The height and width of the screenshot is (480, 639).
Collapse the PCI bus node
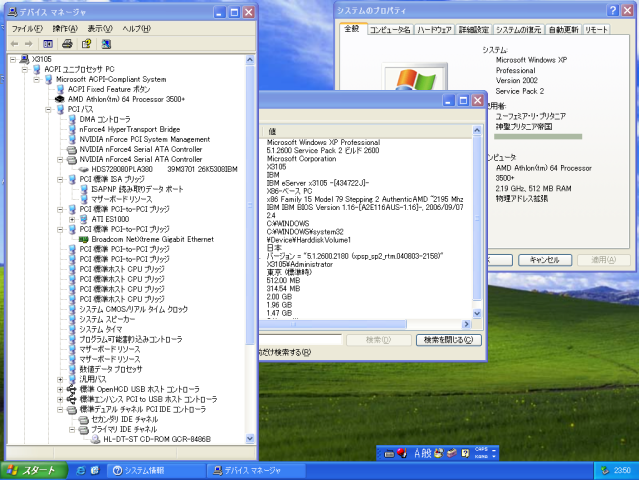[x=48, y=109]
